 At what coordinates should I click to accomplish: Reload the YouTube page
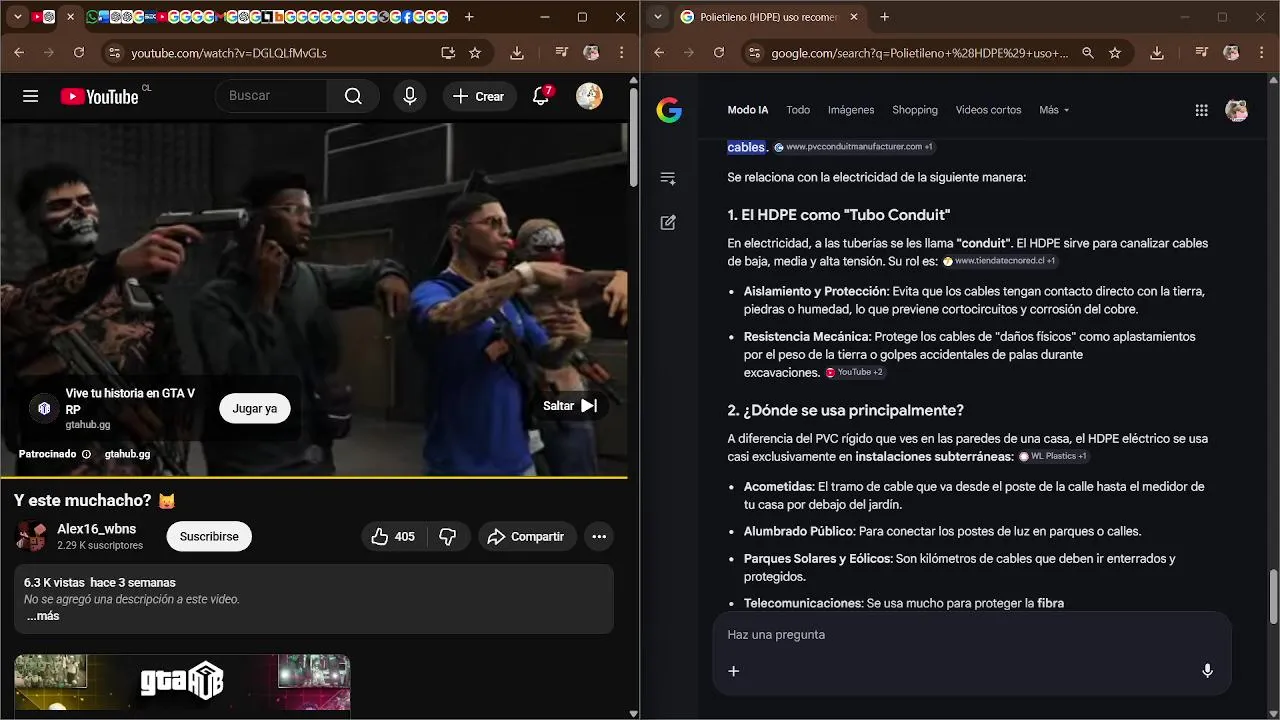(79, 53)
